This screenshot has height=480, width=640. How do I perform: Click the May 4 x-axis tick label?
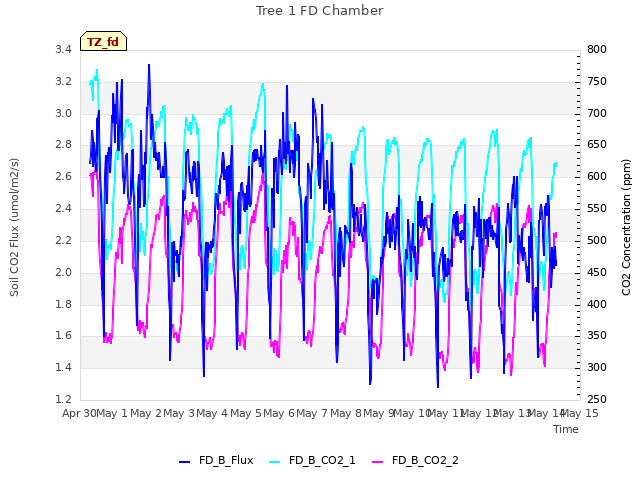pyautogui.click(x=212, y=413)
